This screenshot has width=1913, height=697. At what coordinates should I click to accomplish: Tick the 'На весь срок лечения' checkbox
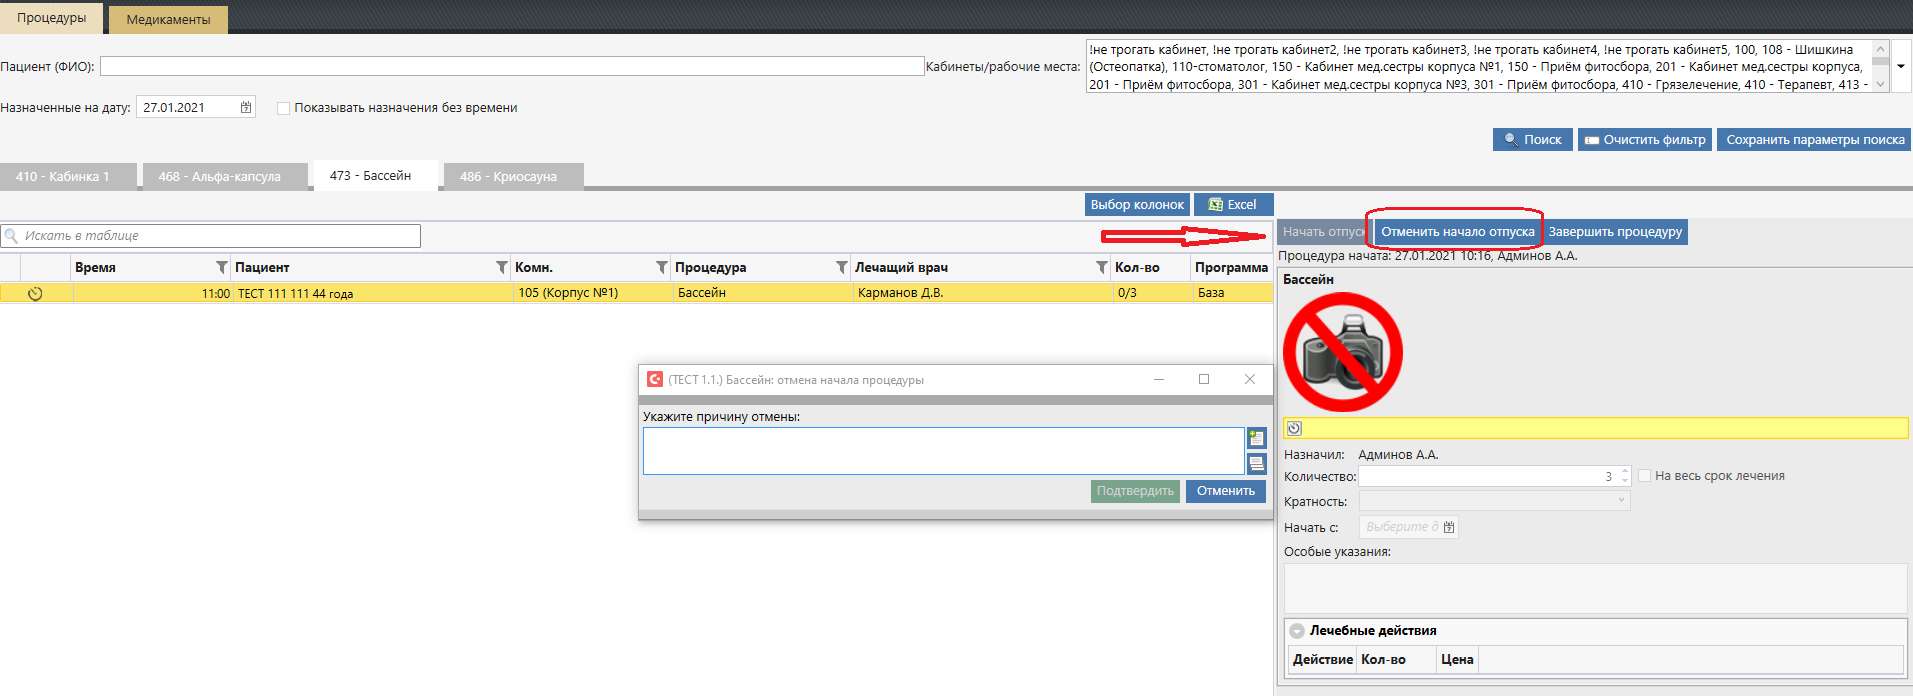(x=1644, y=476)
